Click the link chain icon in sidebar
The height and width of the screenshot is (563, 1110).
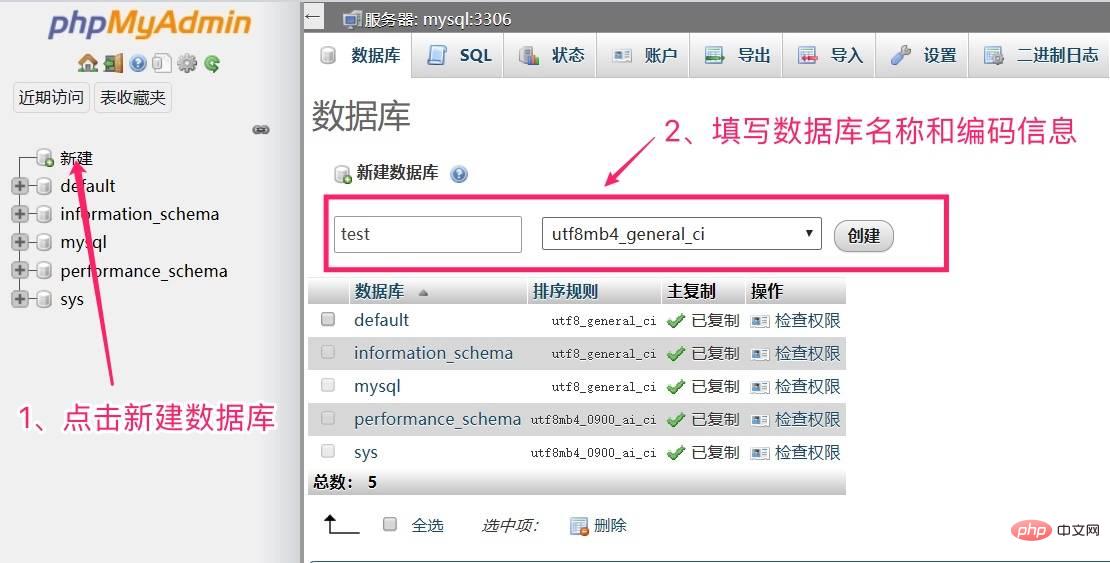pyautogui.click(x=261, y=130)
